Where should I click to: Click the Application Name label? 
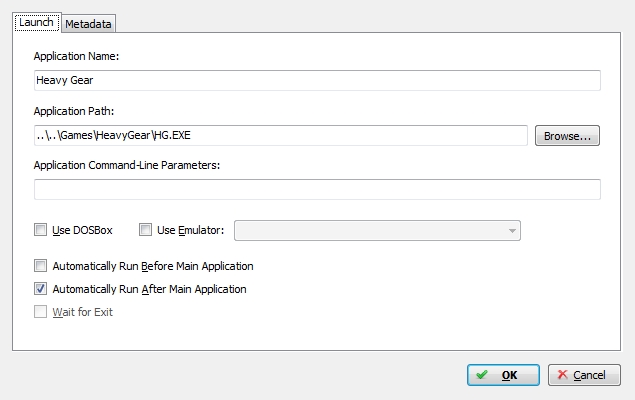[x=76, y=56]
